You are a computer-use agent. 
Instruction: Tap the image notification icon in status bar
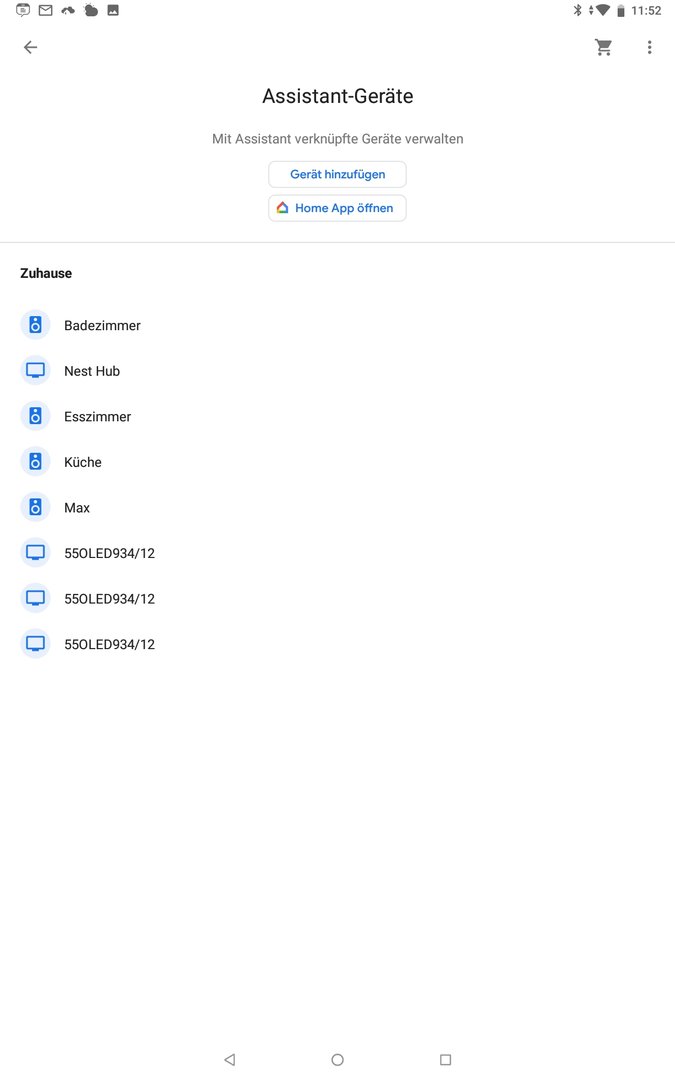(x=113, y=10)
